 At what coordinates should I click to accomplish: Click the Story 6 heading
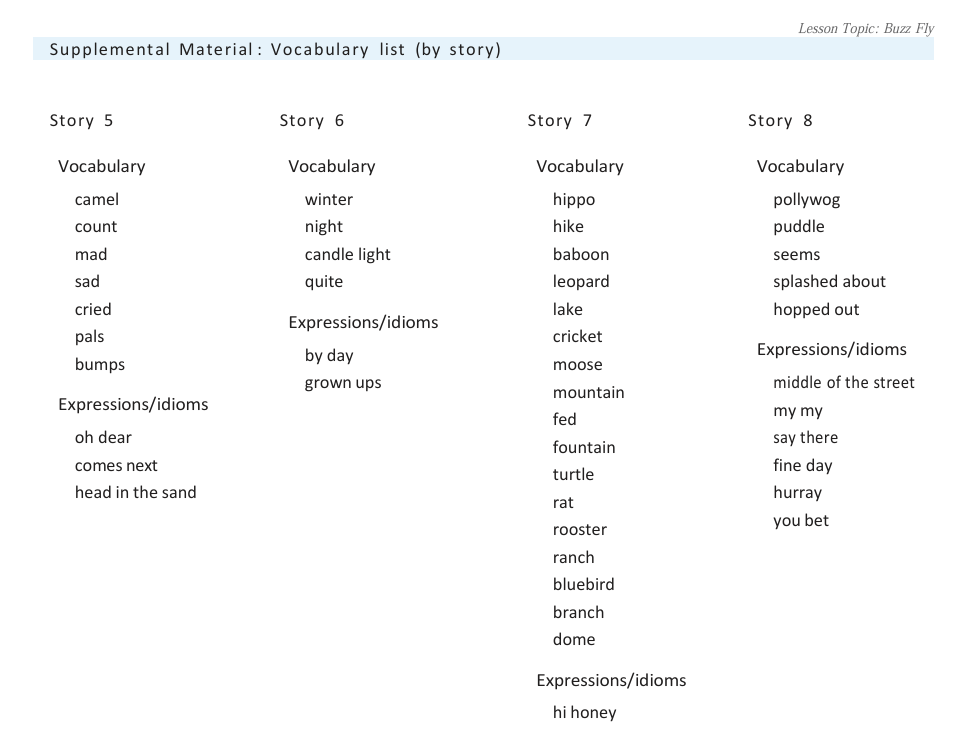311,121
